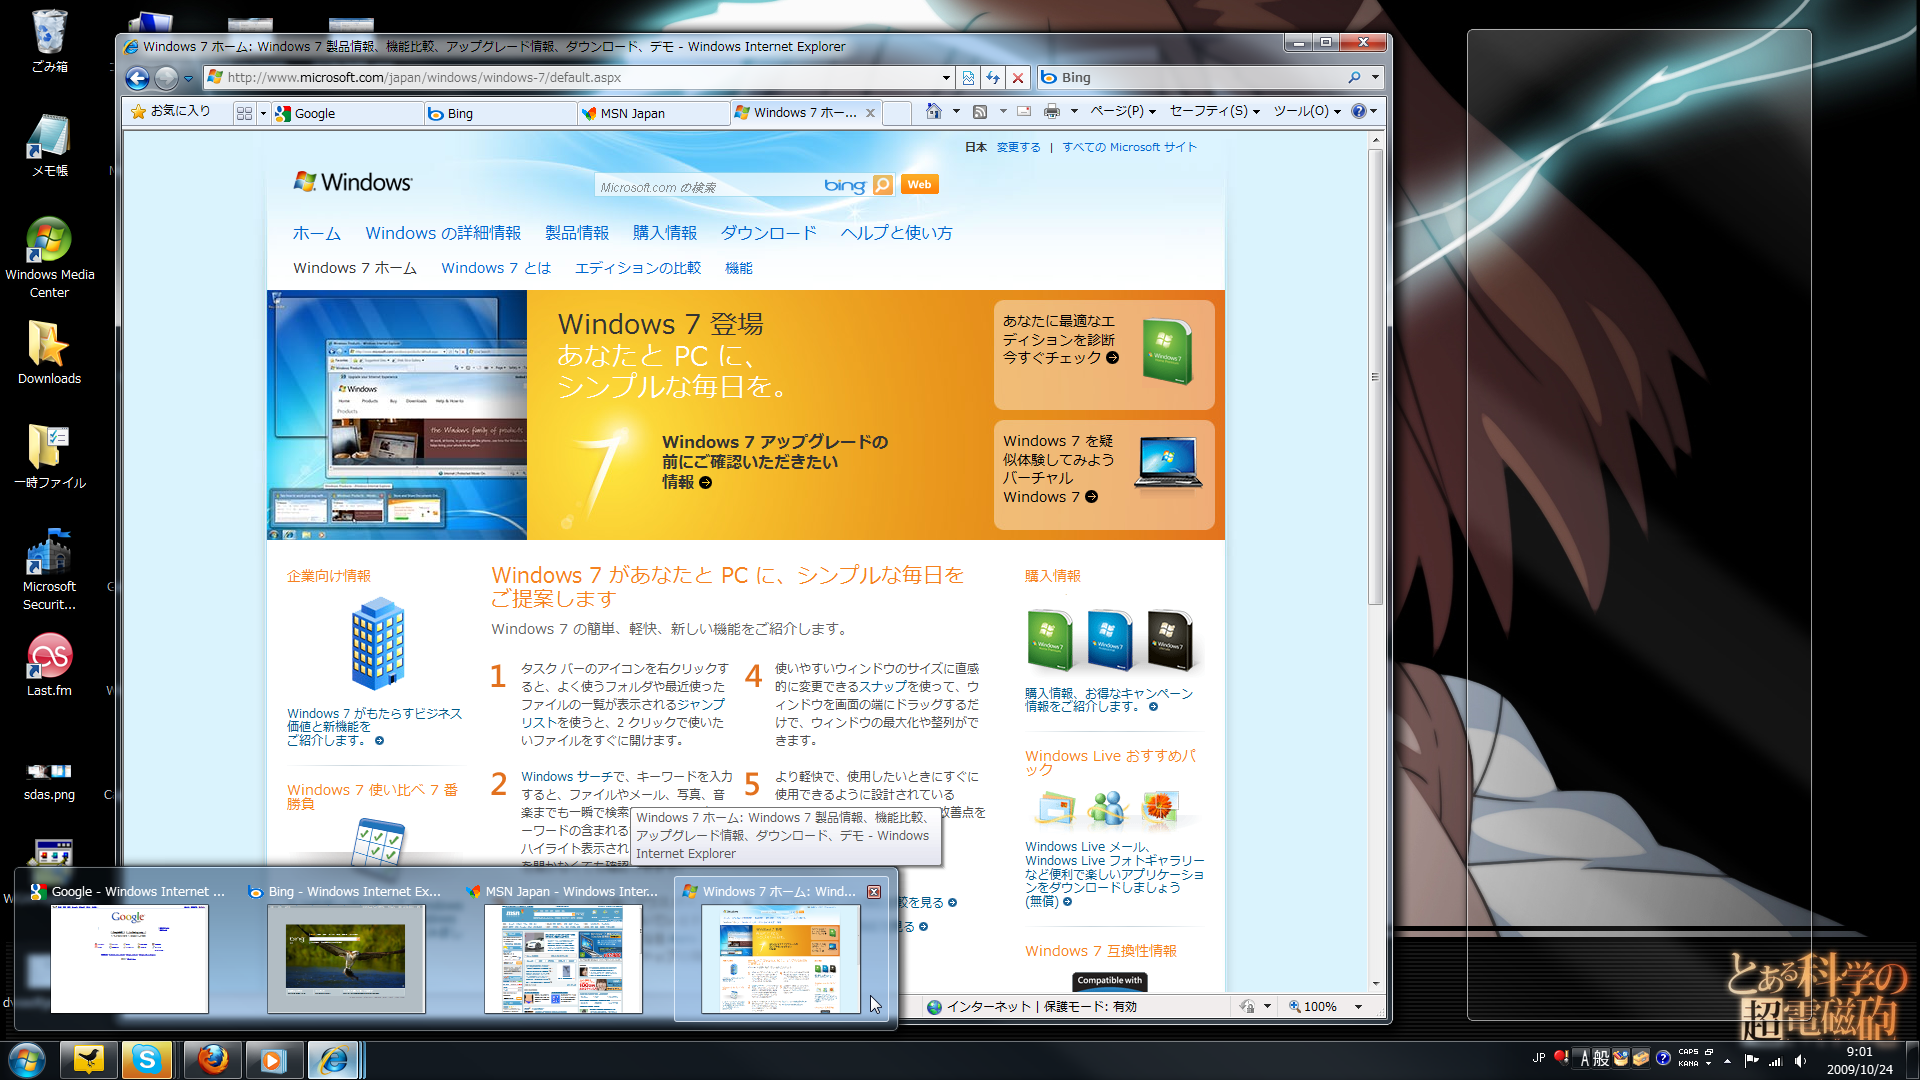
Task: Open recent pages dropdown next to Forward
Action: pos(188,78)
